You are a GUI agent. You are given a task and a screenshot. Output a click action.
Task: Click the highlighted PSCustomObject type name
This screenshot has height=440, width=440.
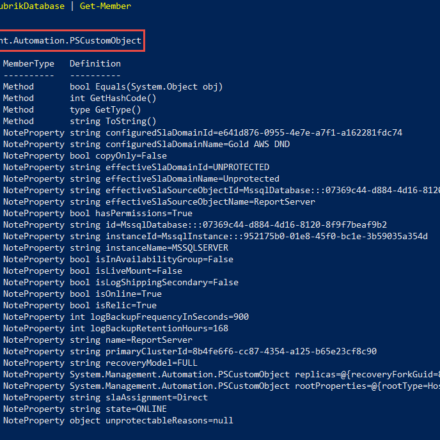pyautogui.click(x=71, y=41)
